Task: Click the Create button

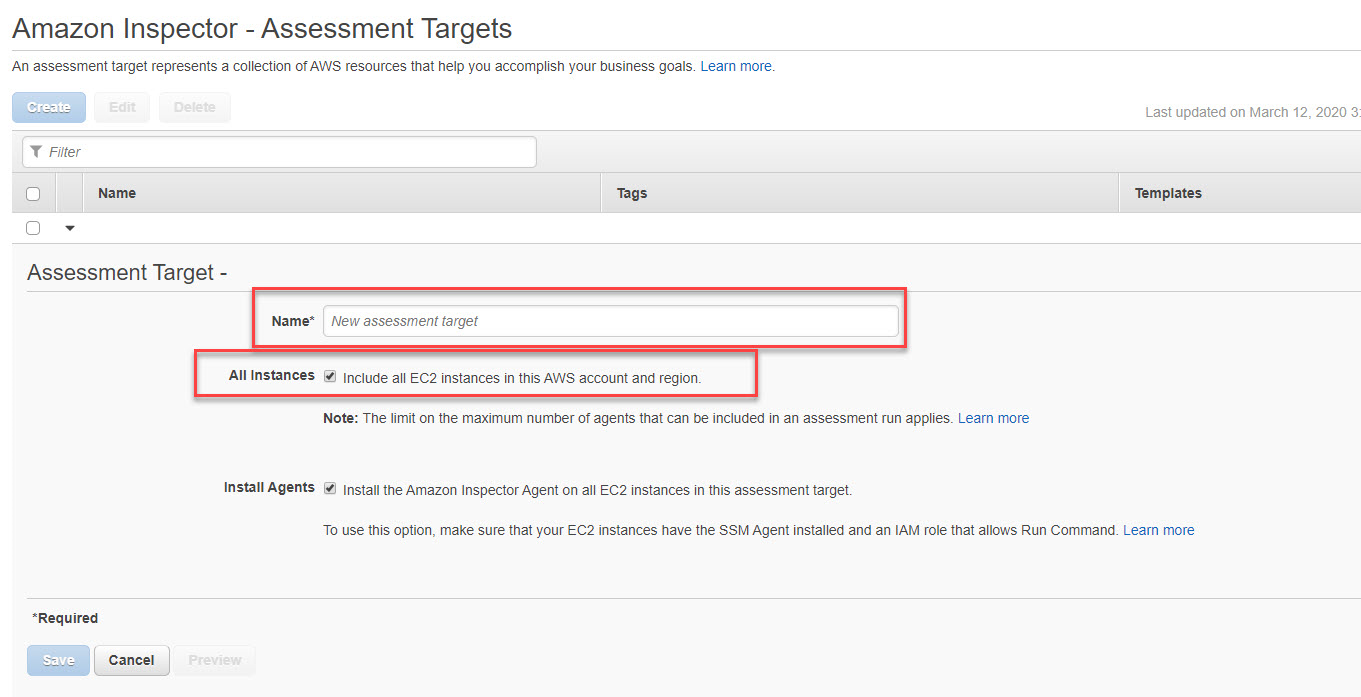Action: click(48, 107)
